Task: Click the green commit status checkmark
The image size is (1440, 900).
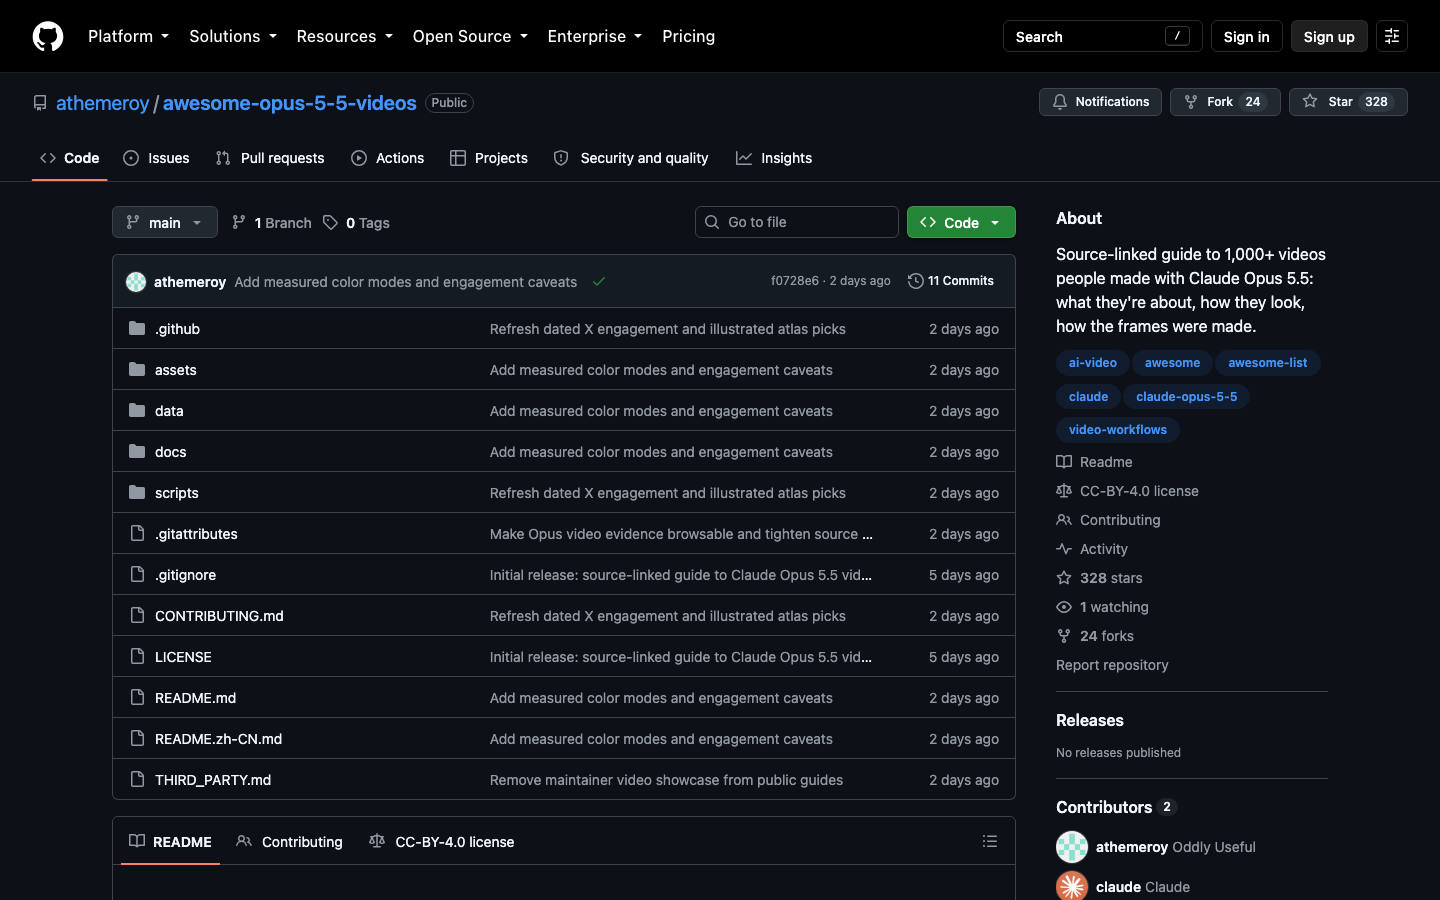Action: coord(599,281)
